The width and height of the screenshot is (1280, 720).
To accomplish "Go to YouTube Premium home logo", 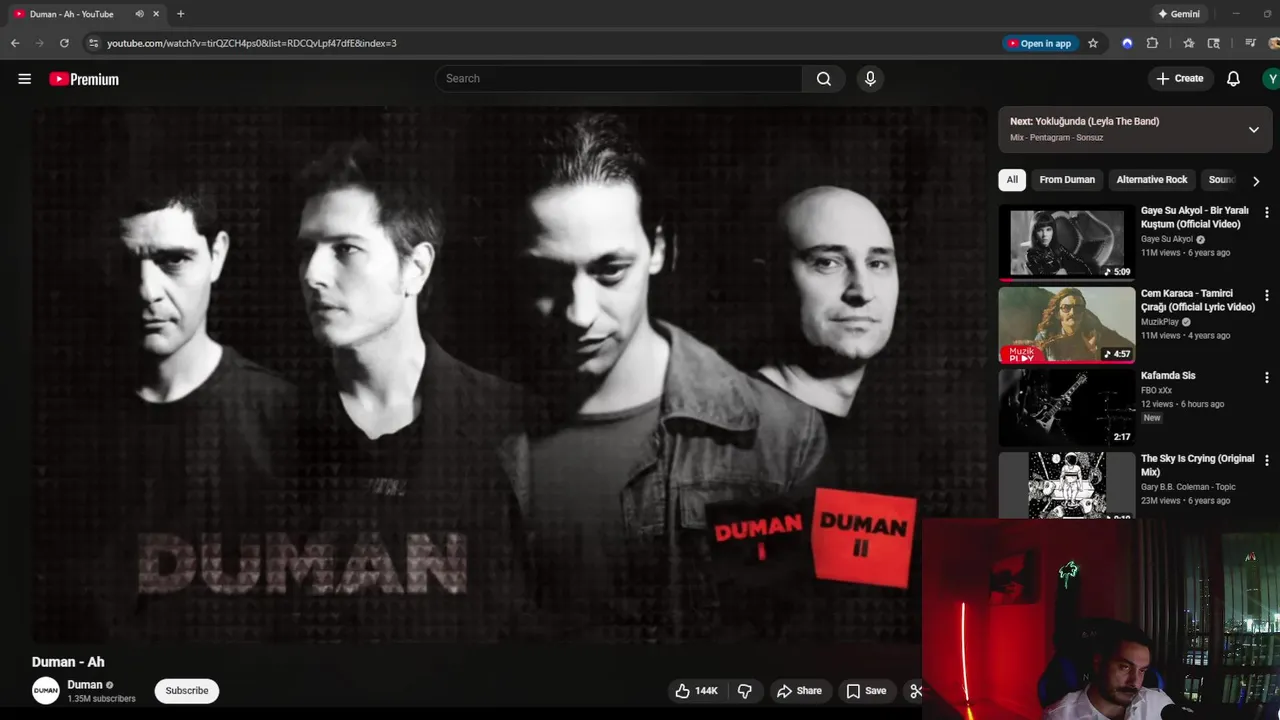I will pyautogui.click(x=84, y=79).
